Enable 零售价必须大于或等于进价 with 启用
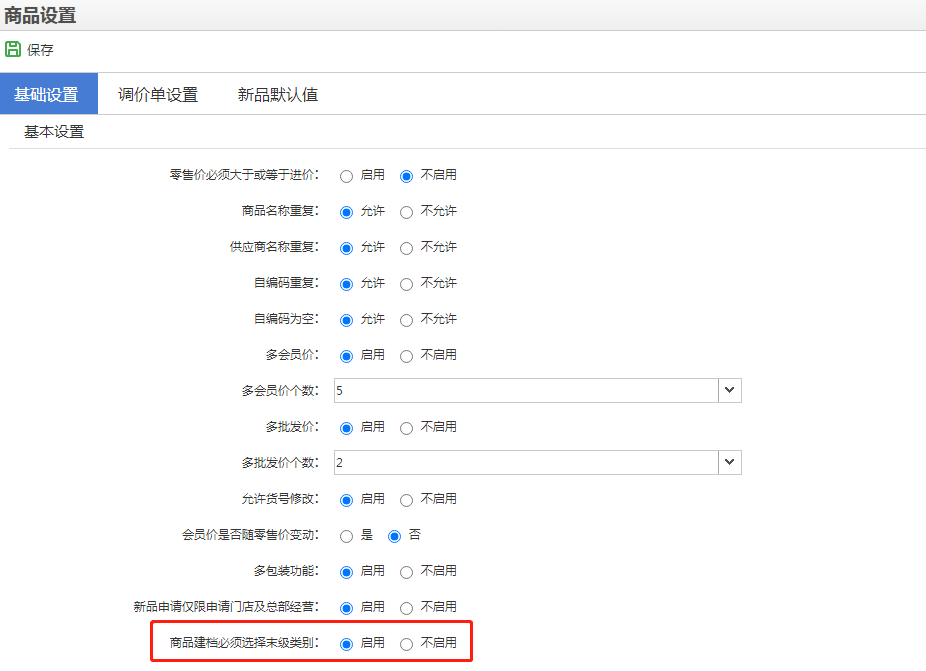Screen dimensions: 926x671 [x=347, y=176]
